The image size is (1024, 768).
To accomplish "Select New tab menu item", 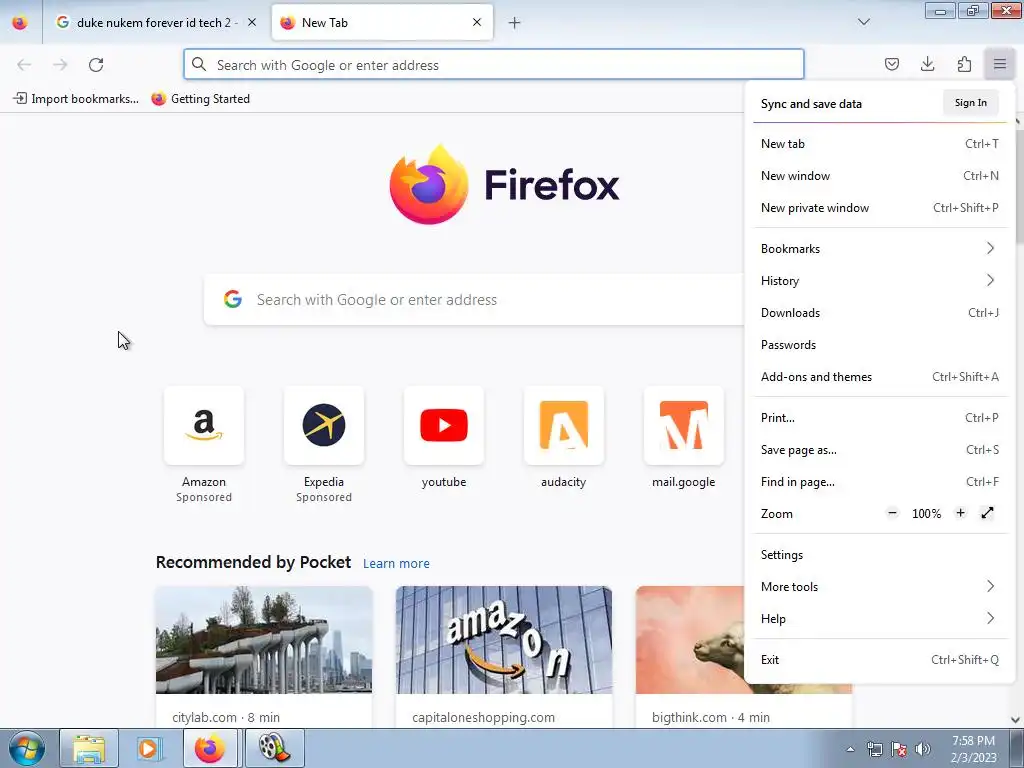I will coord(880,144).
